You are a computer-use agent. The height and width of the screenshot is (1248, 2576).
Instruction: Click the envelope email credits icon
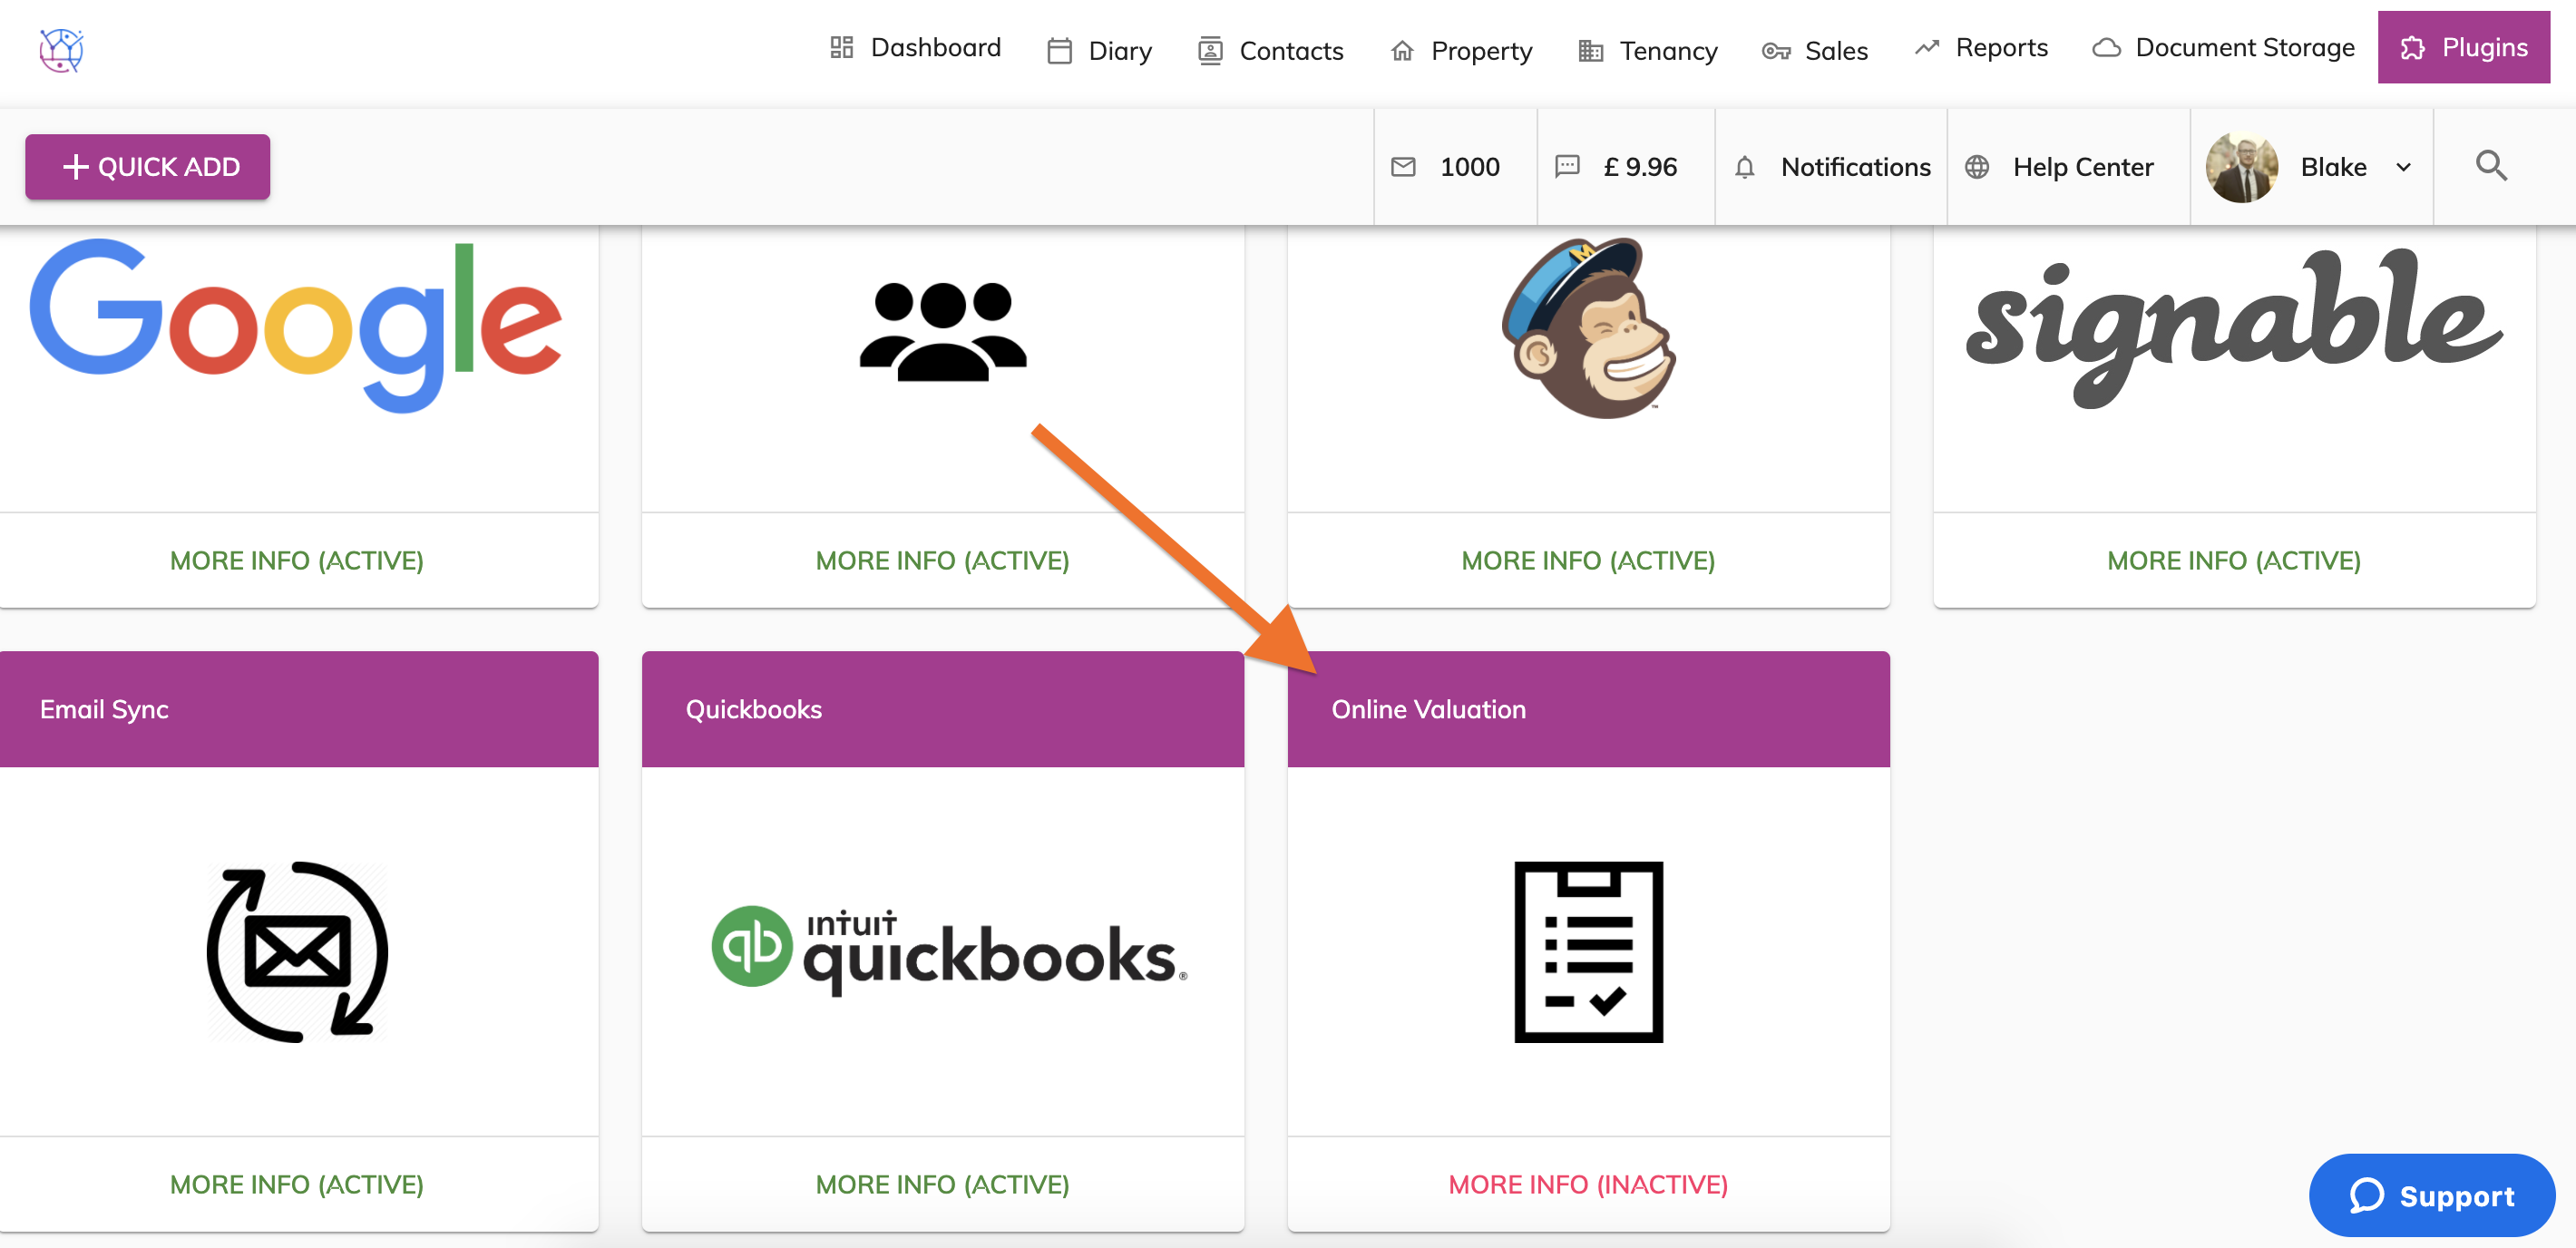(1403, 167)
